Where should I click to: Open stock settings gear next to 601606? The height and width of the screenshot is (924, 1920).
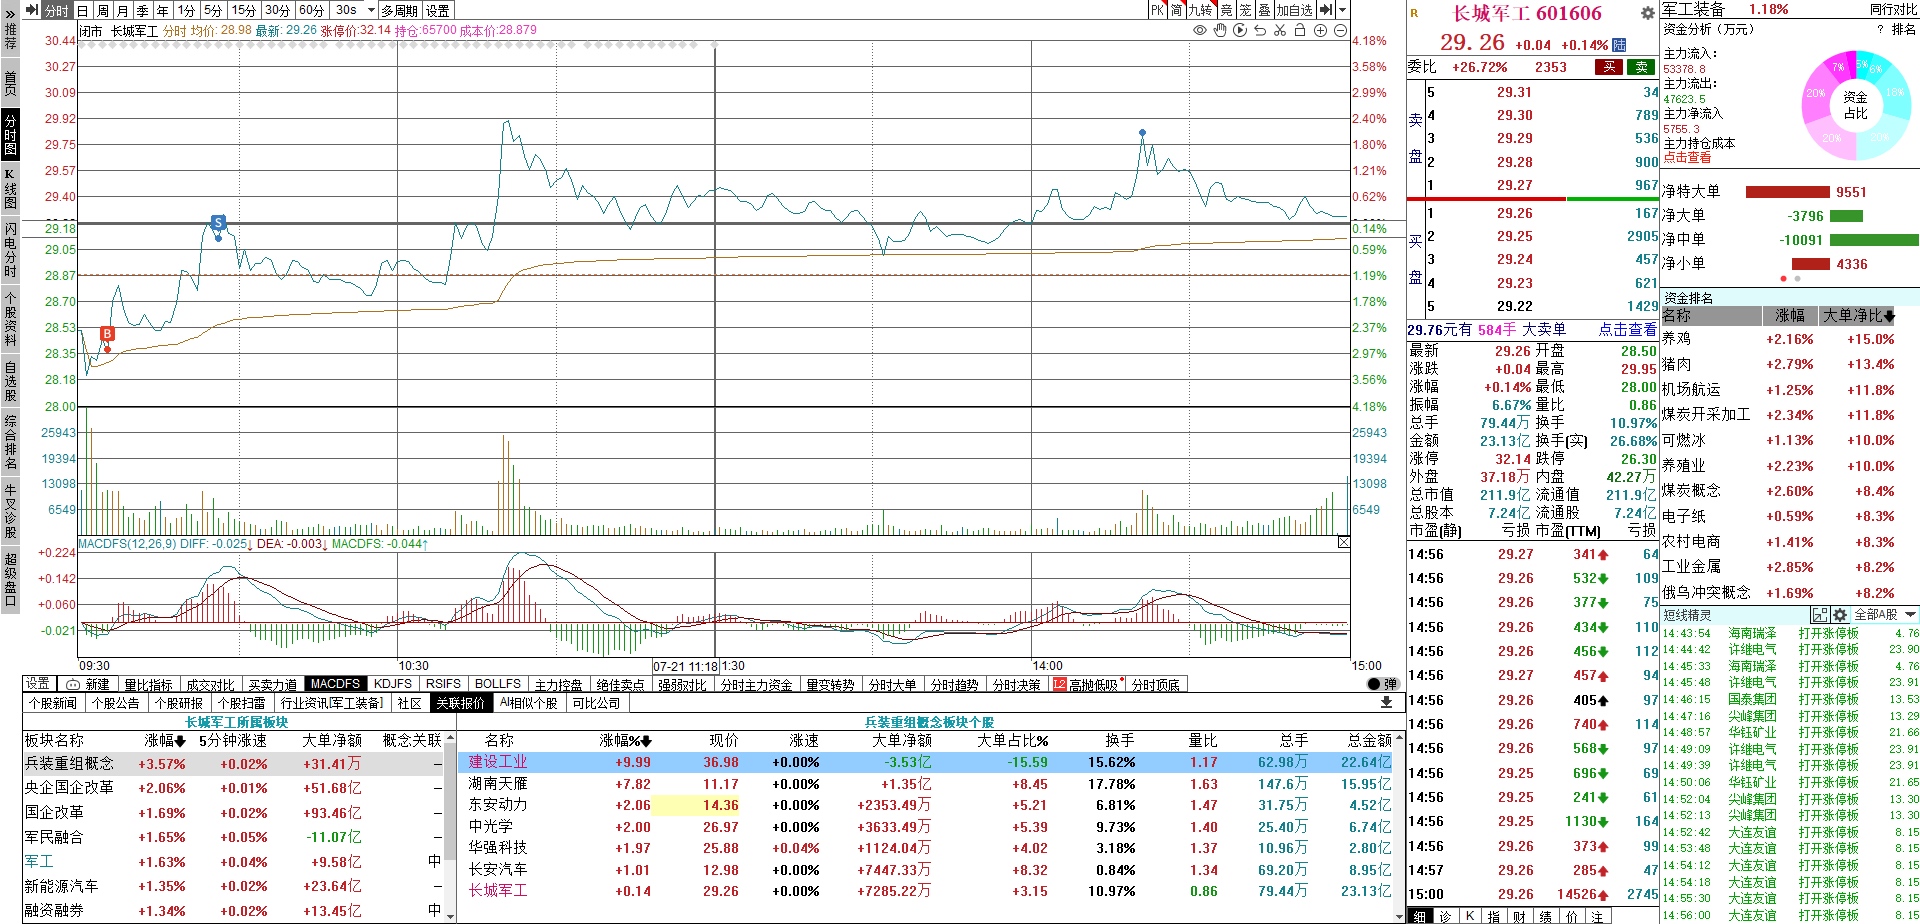1647,13
